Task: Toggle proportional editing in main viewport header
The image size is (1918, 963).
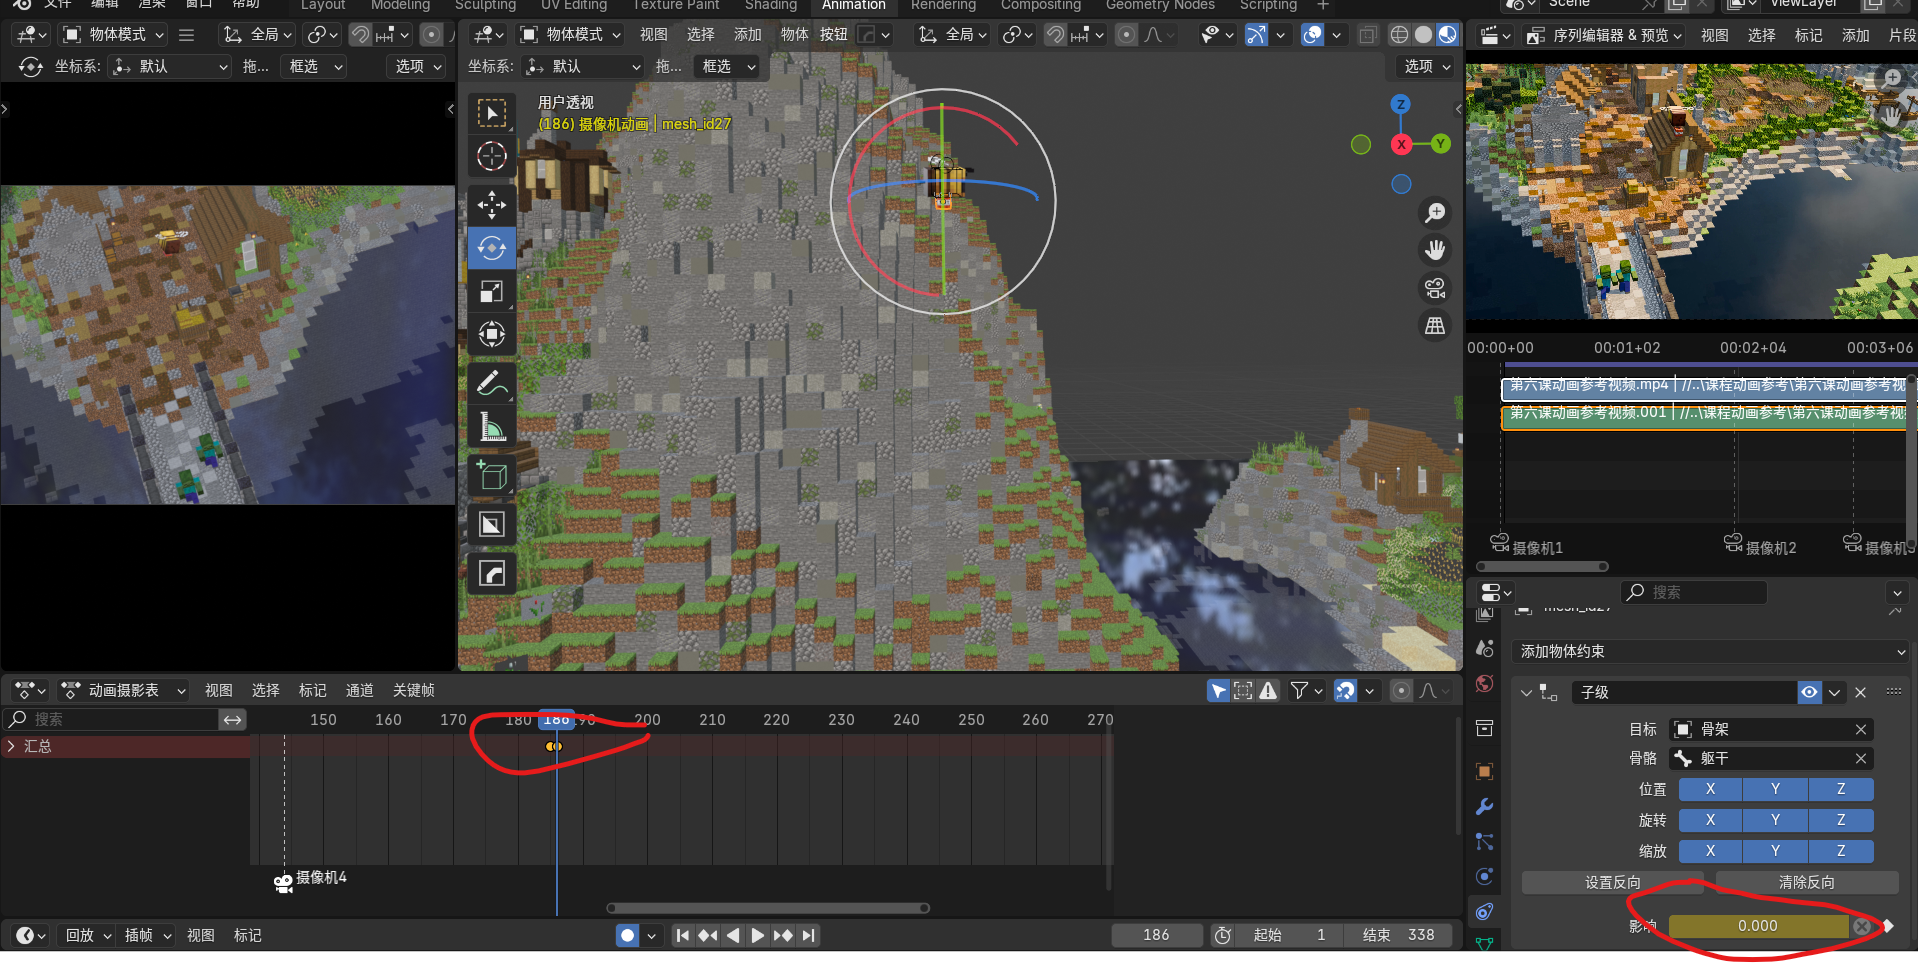Action: (x=1126, y=35)
